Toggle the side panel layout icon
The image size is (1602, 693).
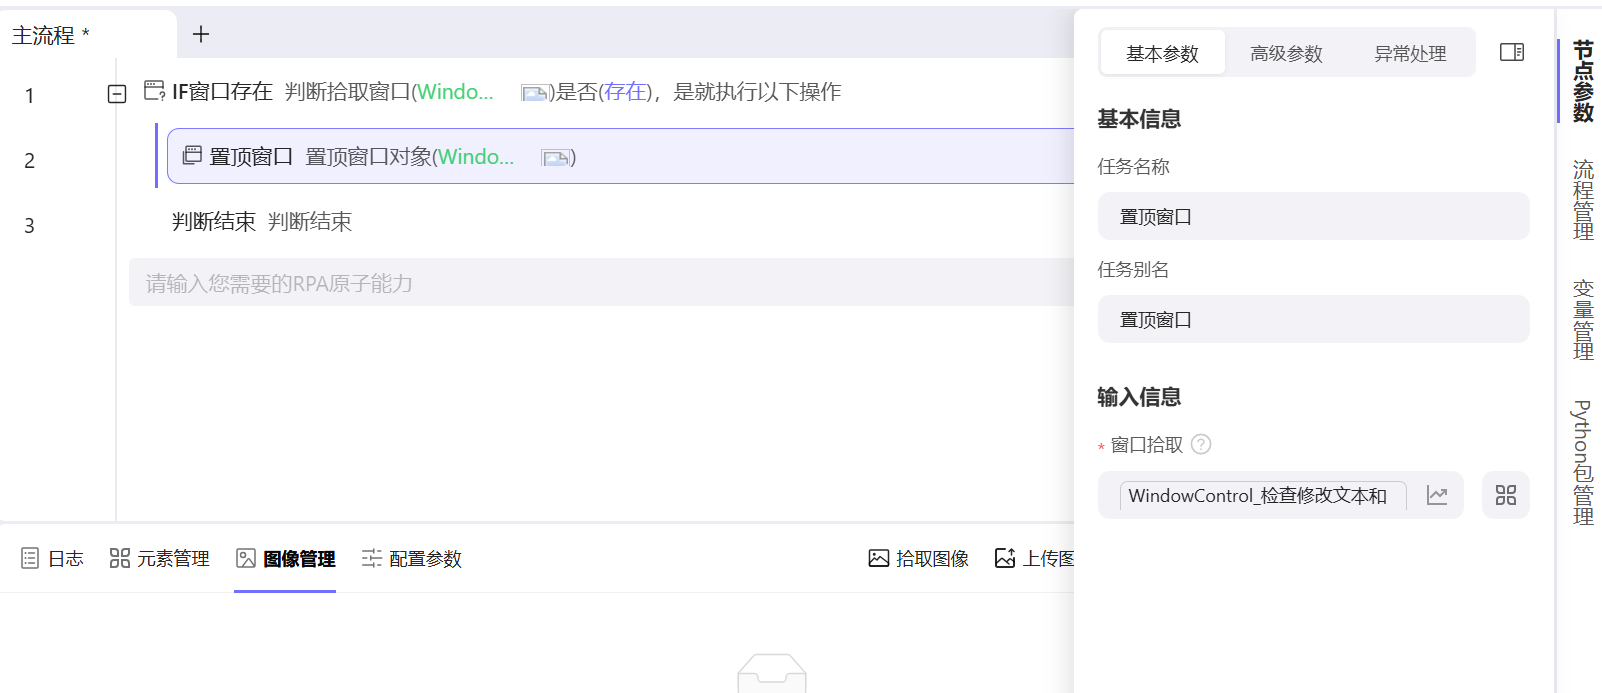[x=1512, y=52]
